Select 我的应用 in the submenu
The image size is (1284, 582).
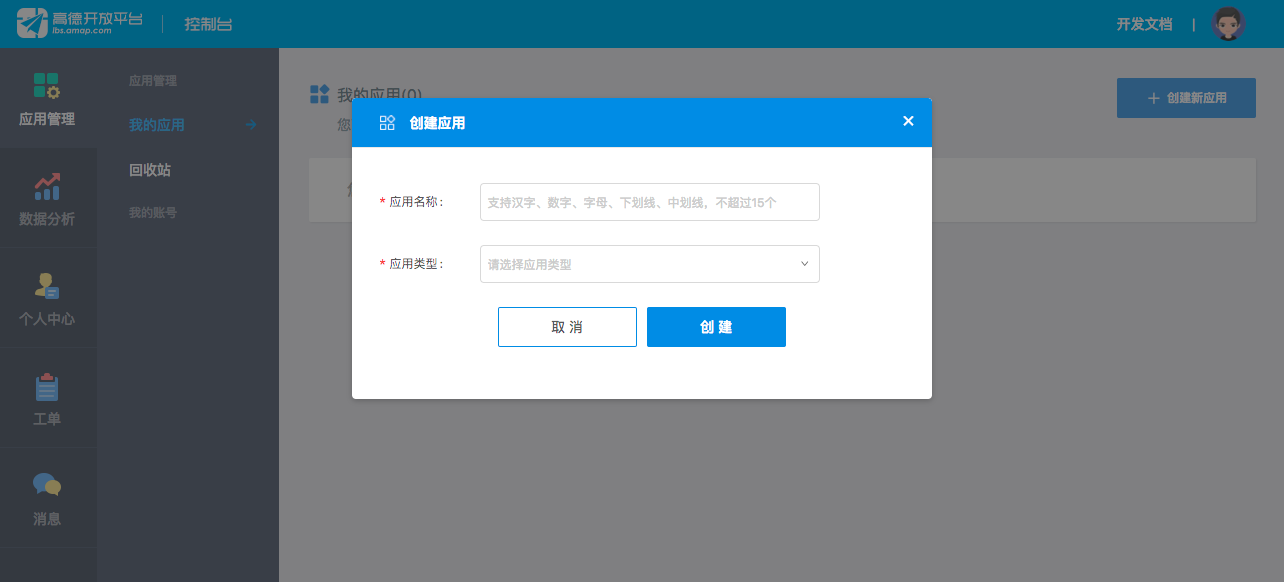157,125
